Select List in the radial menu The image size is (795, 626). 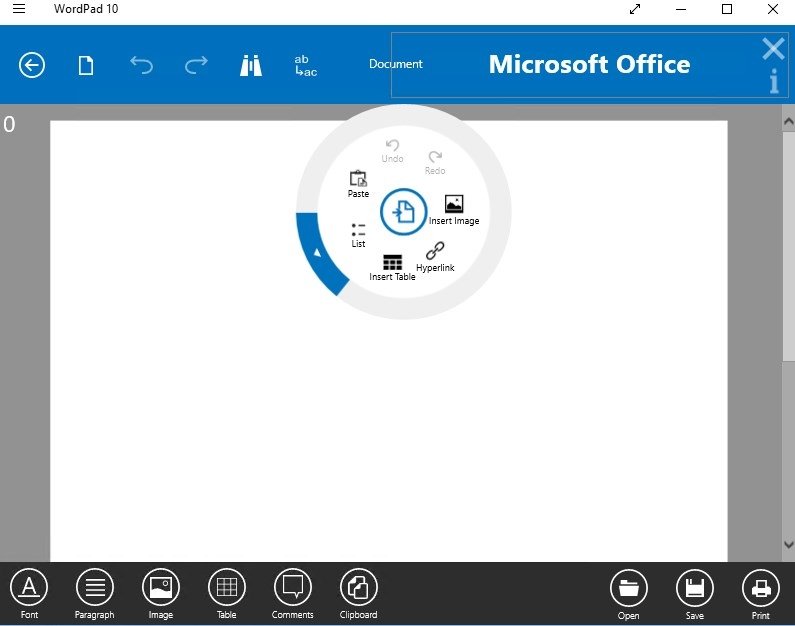click(x=358, y=235)
